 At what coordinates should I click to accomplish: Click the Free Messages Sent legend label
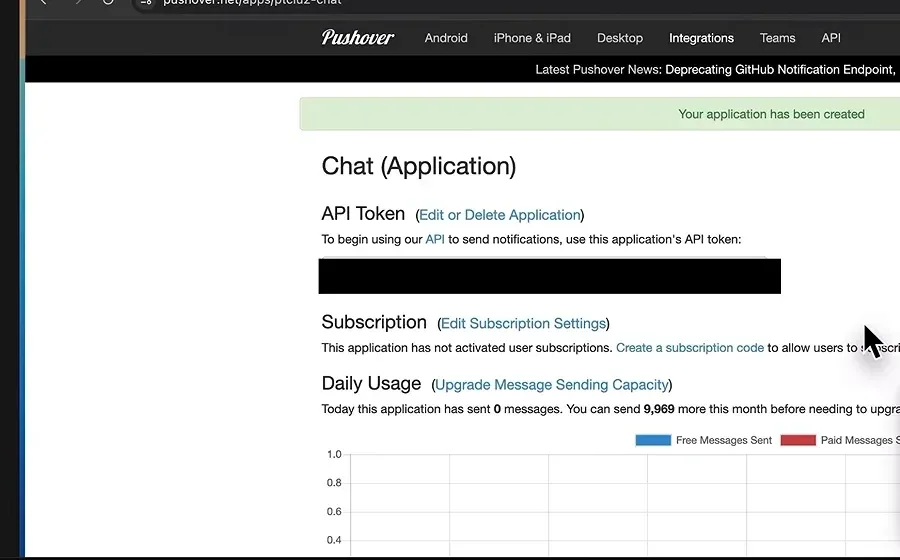(x=723, y=440)
